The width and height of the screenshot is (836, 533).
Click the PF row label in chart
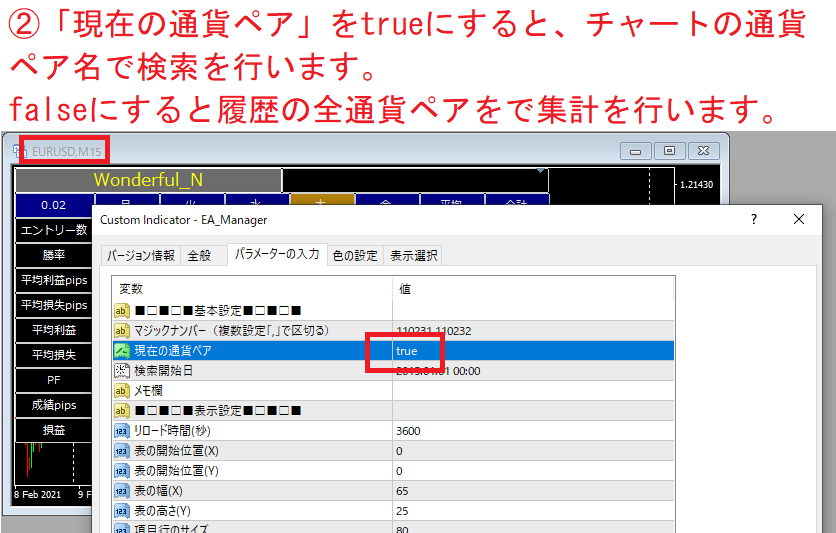[53, 381]
